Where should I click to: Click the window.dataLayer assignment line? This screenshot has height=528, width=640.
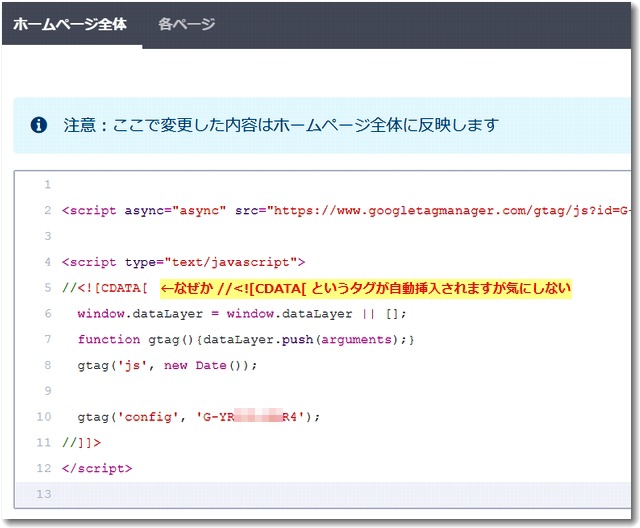[242, 314]
